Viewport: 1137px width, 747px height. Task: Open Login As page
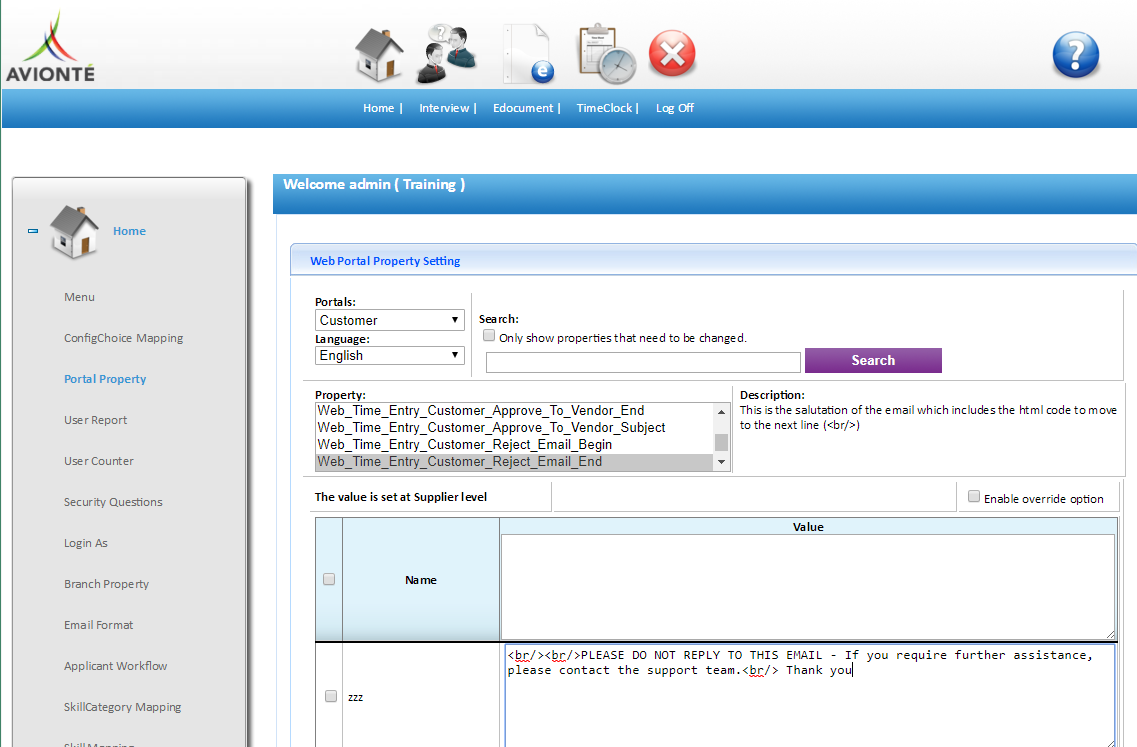coord(86,543)
